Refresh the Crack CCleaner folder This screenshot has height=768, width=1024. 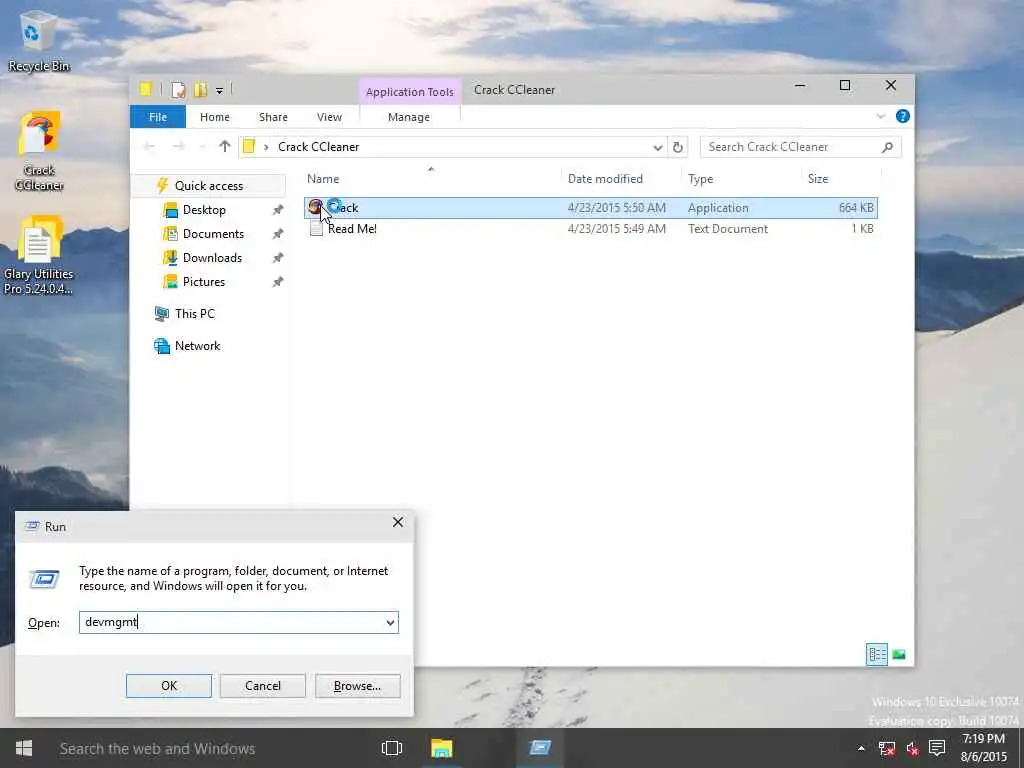tap(678, 148)
